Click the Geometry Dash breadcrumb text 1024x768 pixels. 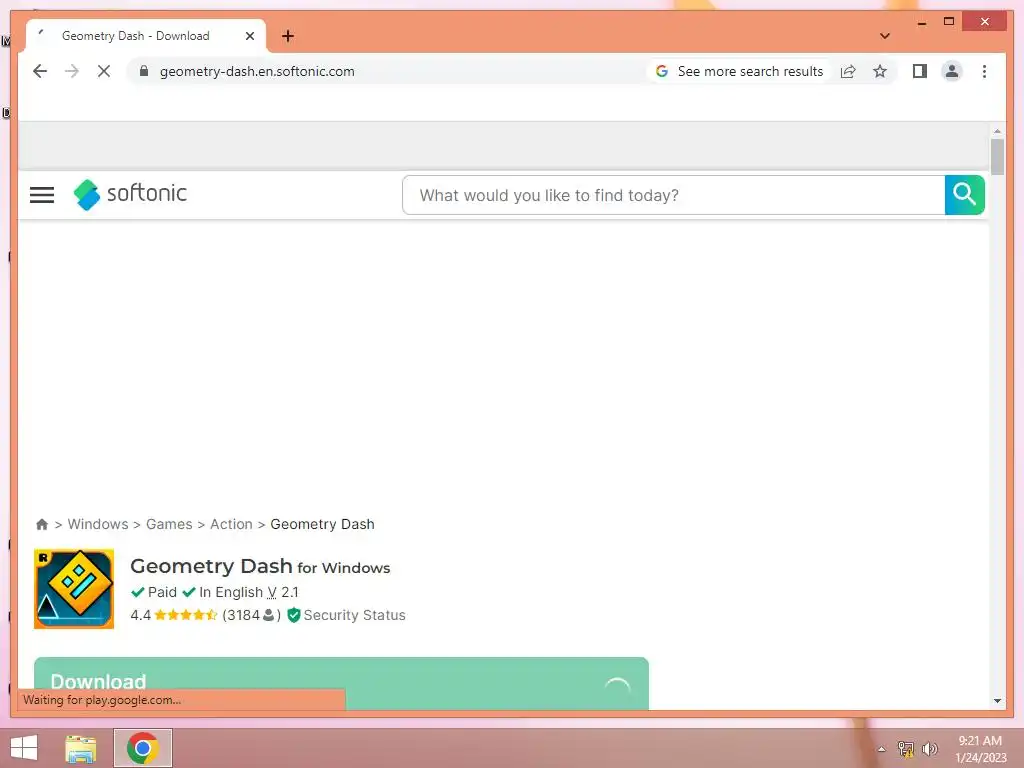click(x=323, y=524)
